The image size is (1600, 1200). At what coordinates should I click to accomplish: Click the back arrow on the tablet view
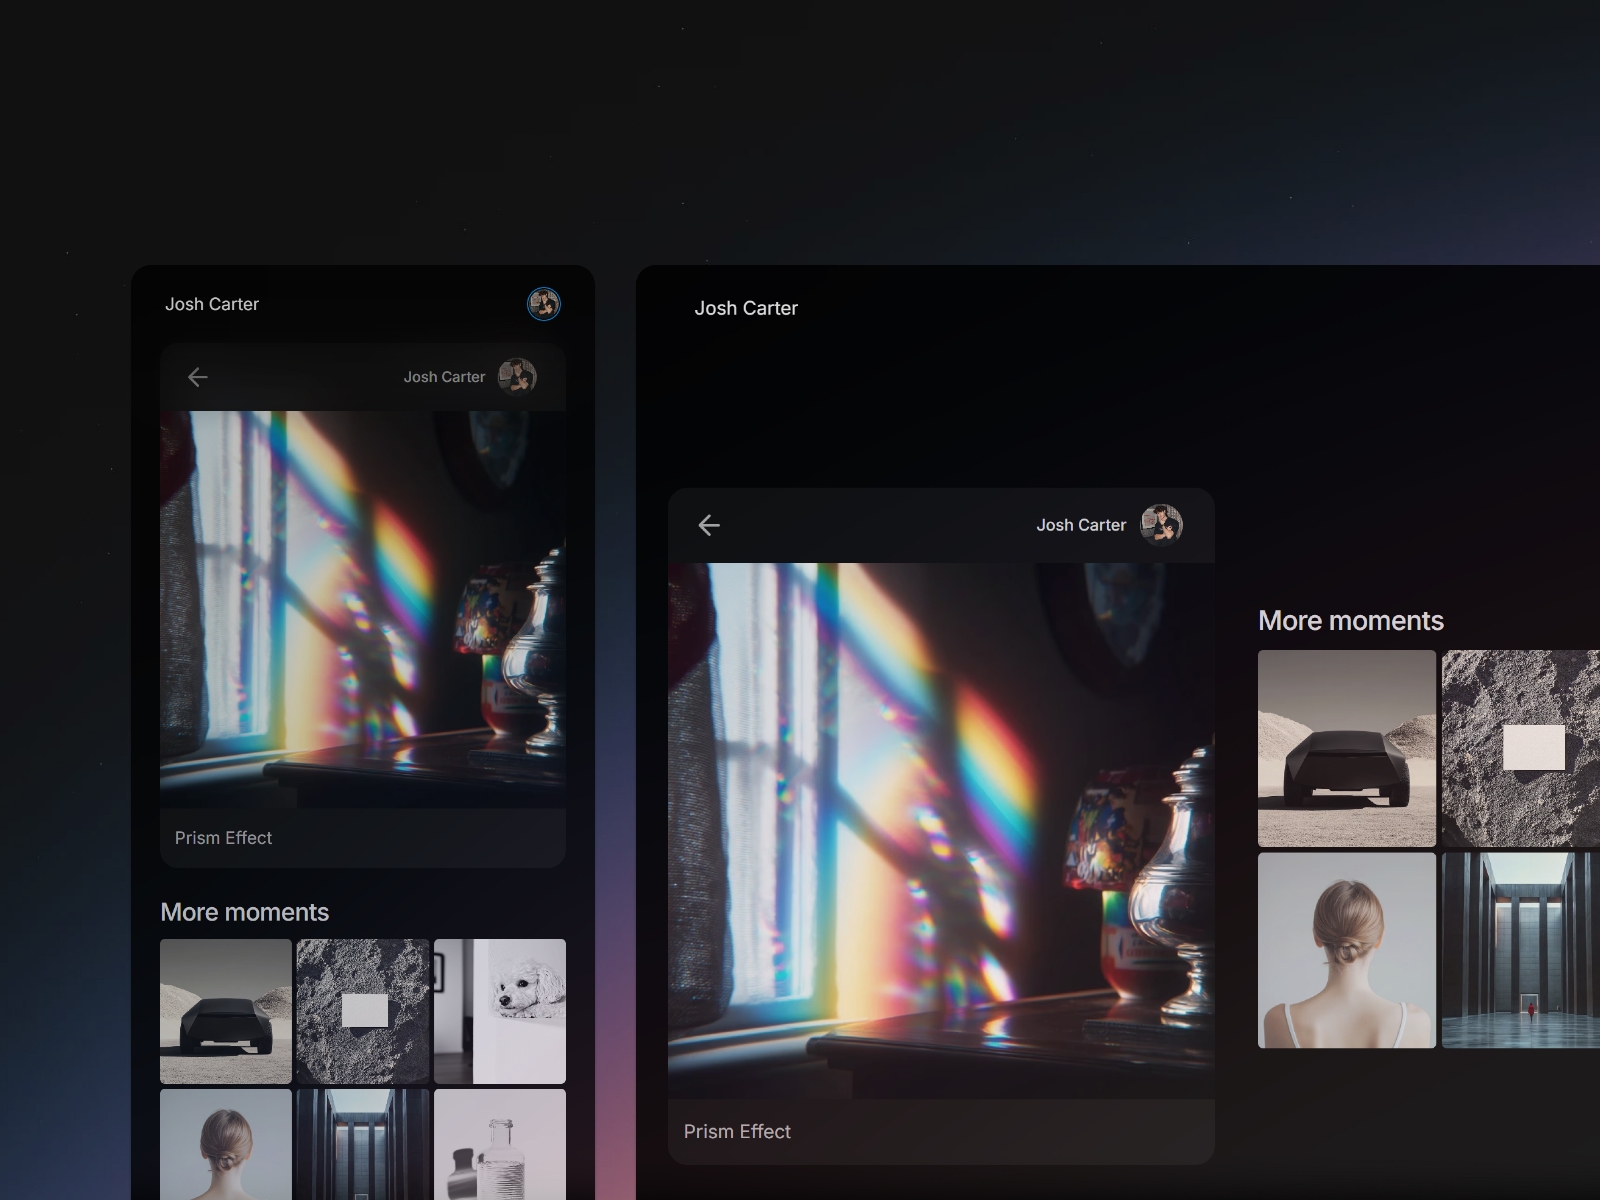[711, 525]
